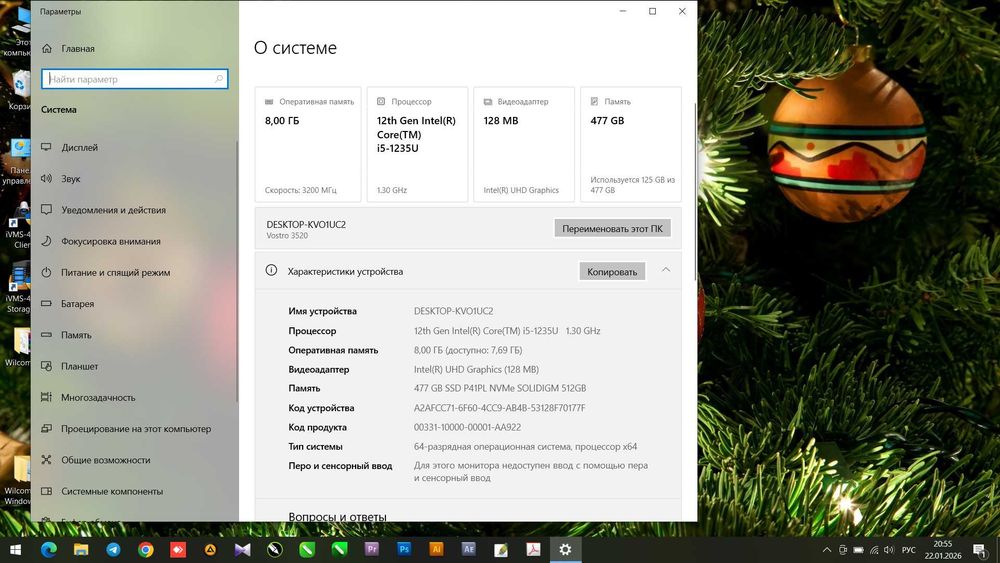Click the battery tray icon
The image size is (1000, 563).
click(x=858, y=550)
